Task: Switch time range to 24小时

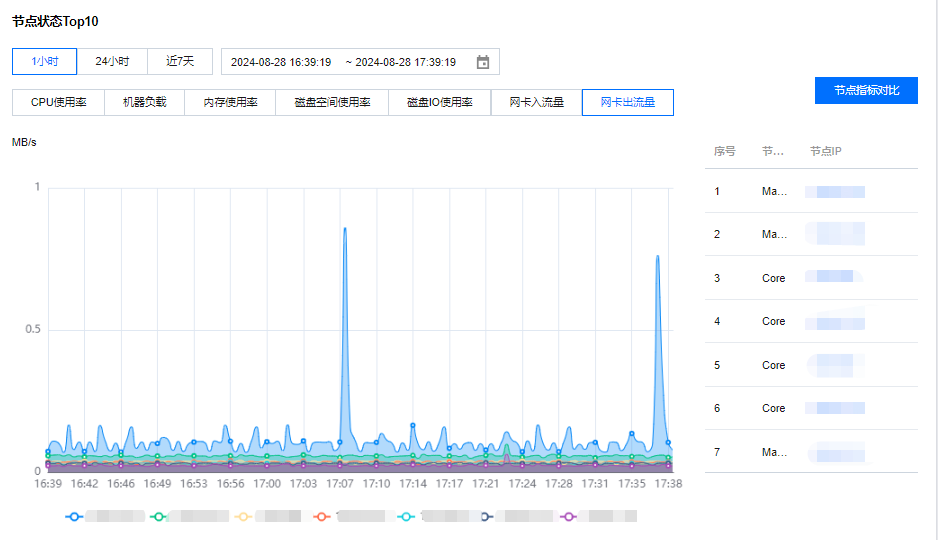Action: pyautogui.click(x=112, y=62)
